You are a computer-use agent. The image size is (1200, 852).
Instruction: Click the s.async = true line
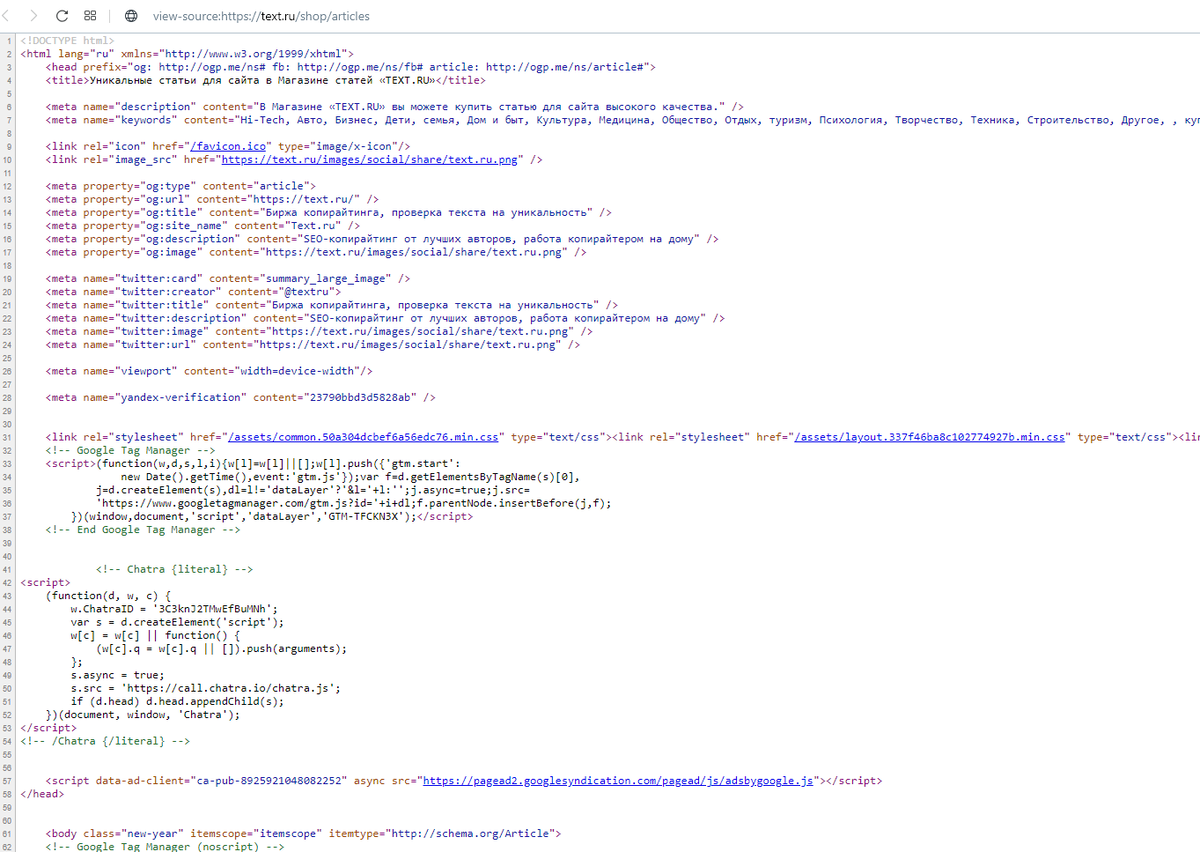118,675
